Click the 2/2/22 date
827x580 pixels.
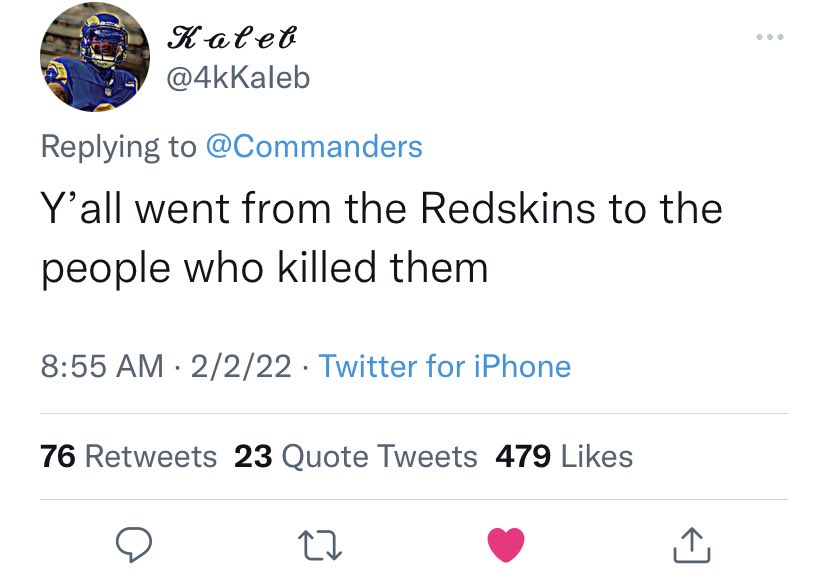click(x=241, y=366)
